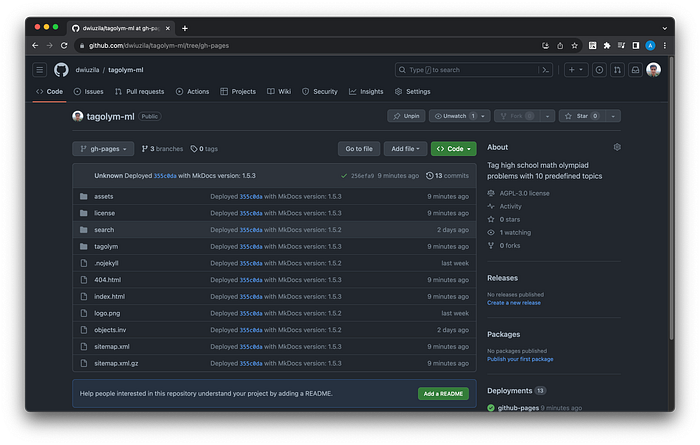
Task: Open the user avatar menu
Action: (654, 70)
